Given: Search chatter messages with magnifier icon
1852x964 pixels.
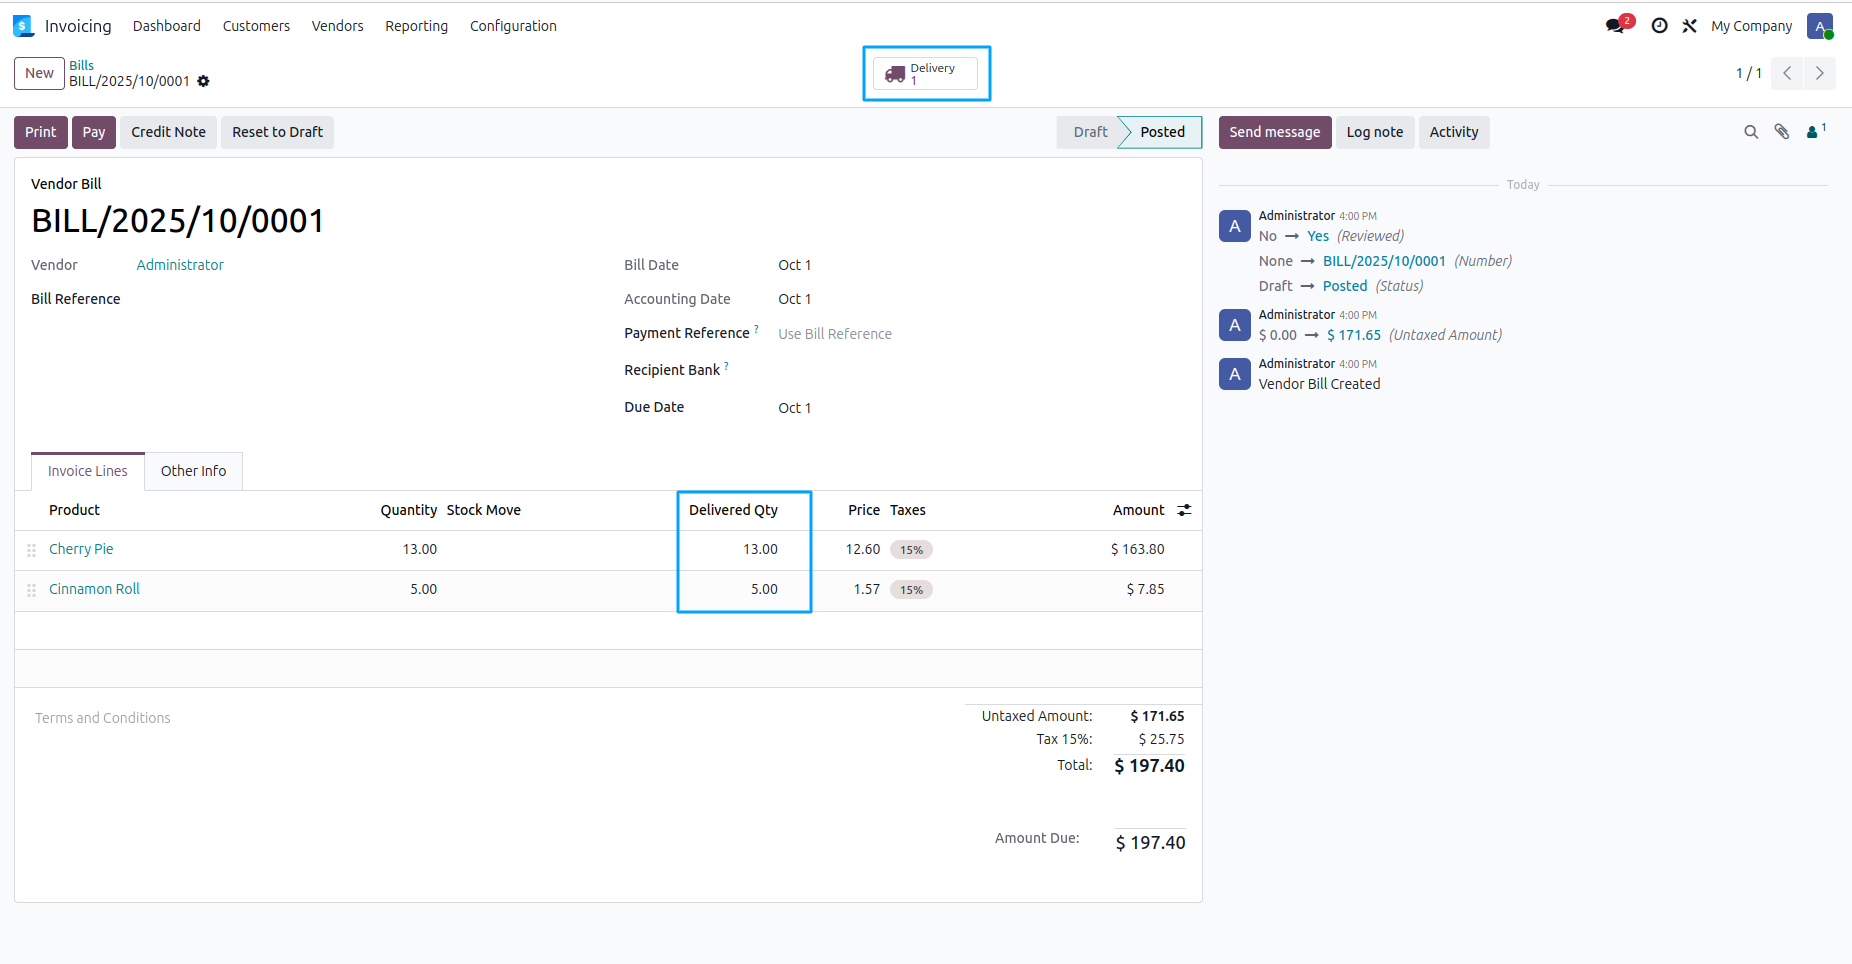Looking at the screenshot, I should coord(1751,132).
